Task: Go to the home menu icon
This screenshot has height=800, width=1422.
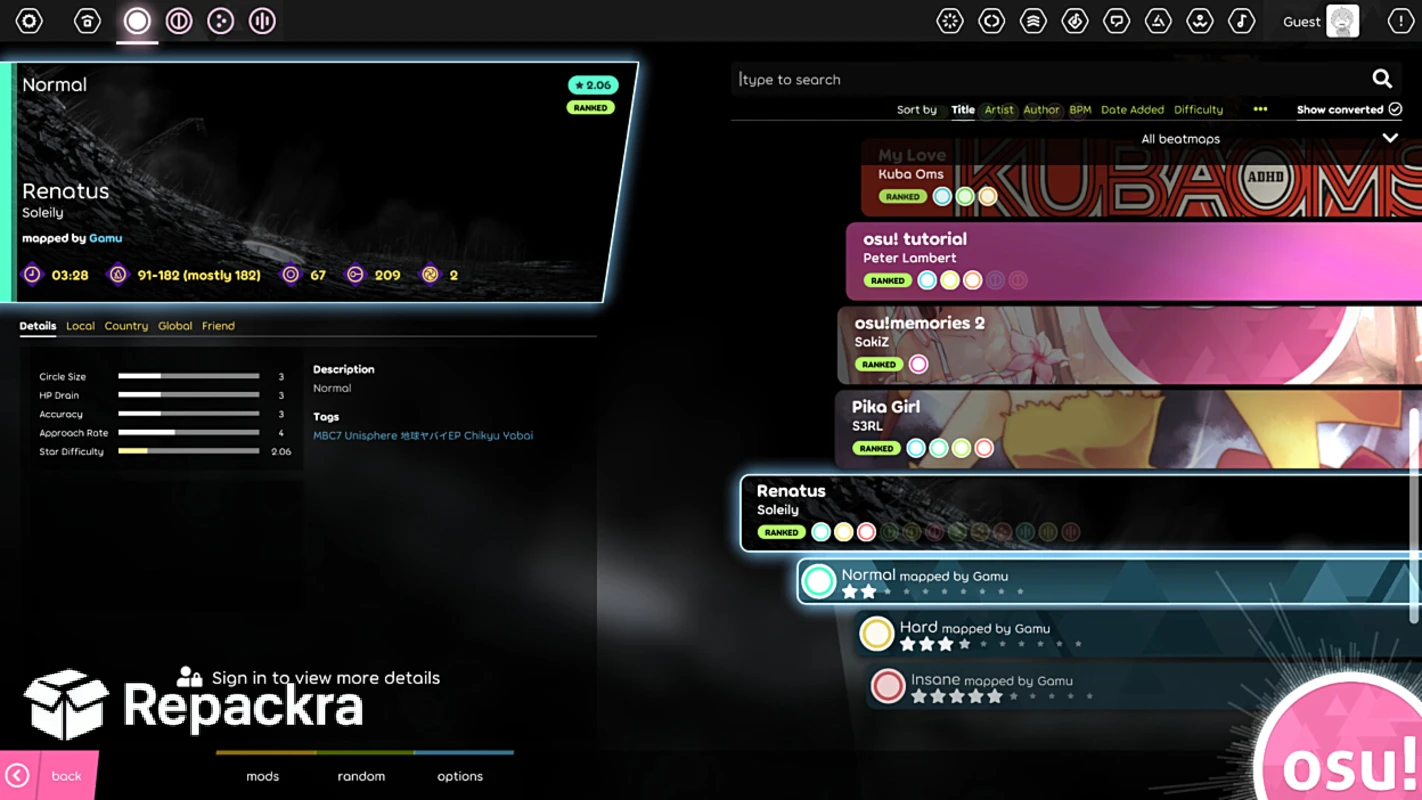Action: 87,21
